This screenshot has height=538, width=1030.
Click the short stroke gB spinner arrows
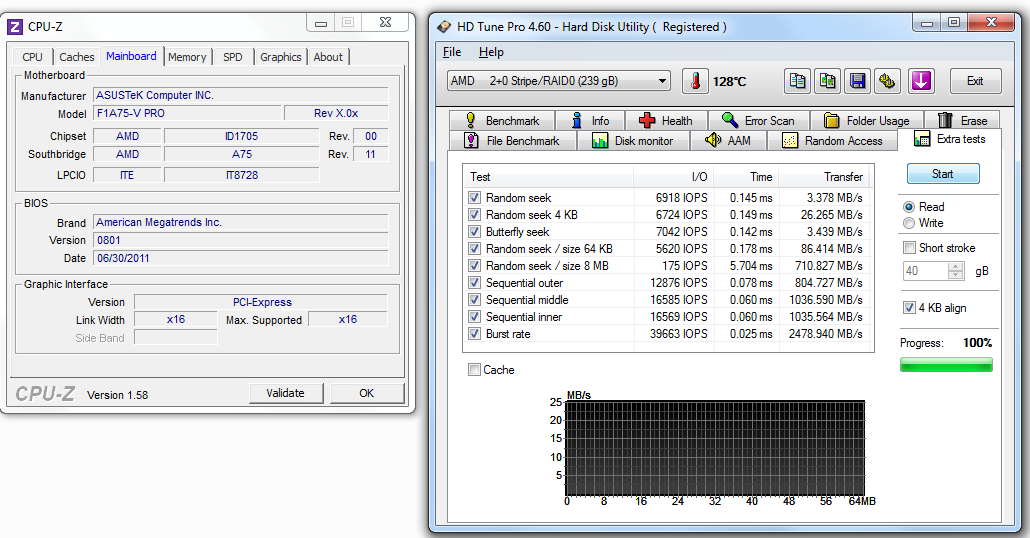point(956,271)
